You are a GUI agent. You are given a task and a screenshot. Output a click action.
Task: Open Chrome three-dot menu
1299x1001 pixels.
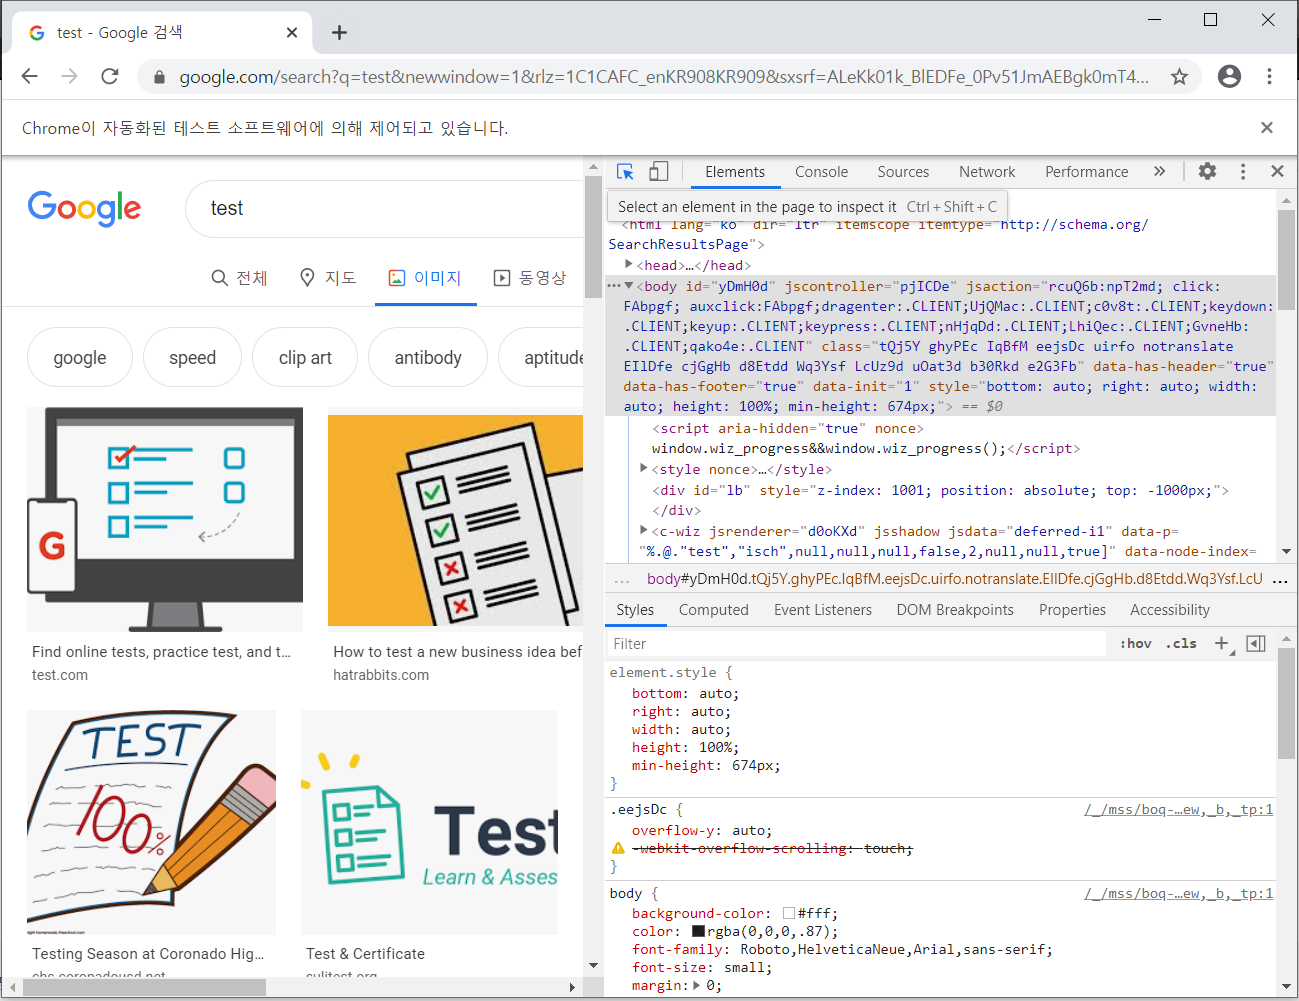(1269, 76)
